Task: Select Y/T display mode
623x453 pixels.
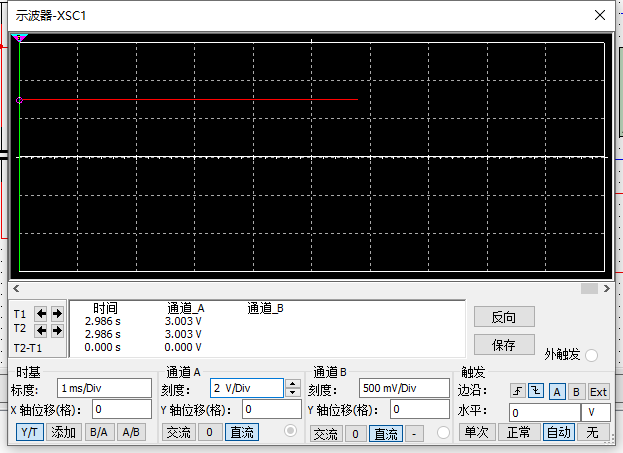Action: 30,432
